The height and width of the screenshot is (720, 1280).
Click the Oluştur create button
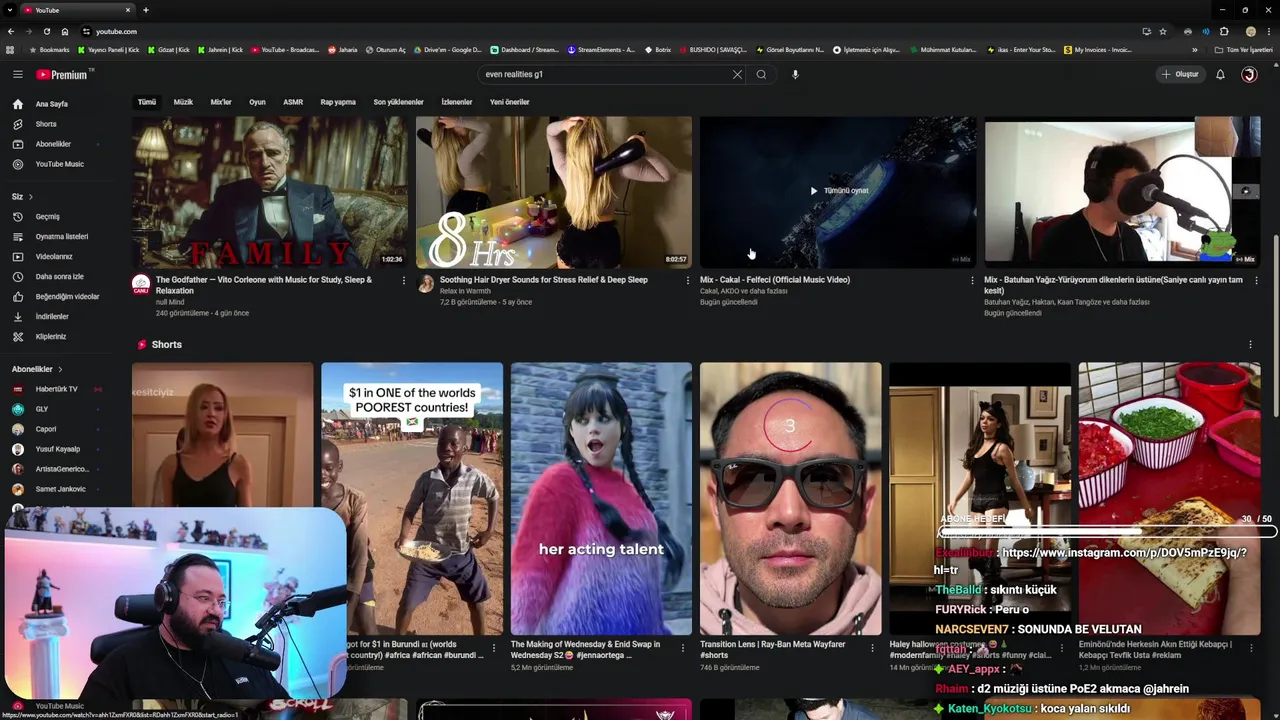[x=1180, y=74]
